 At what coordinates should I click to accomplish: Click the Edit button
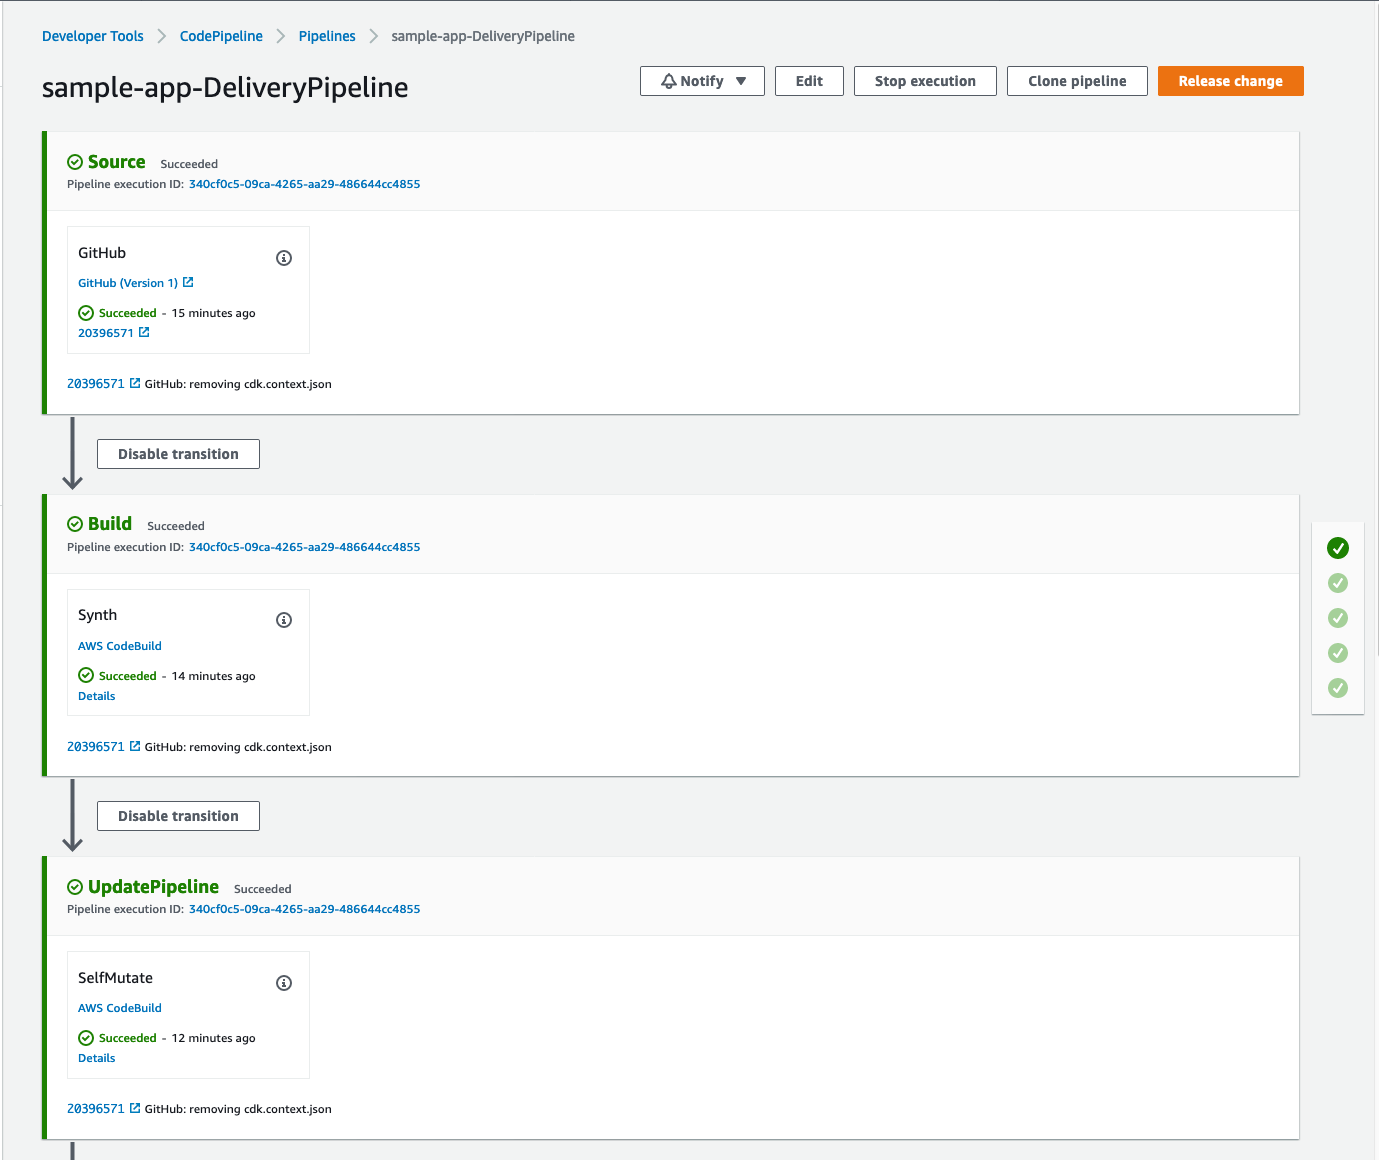(x=809, y=81)
